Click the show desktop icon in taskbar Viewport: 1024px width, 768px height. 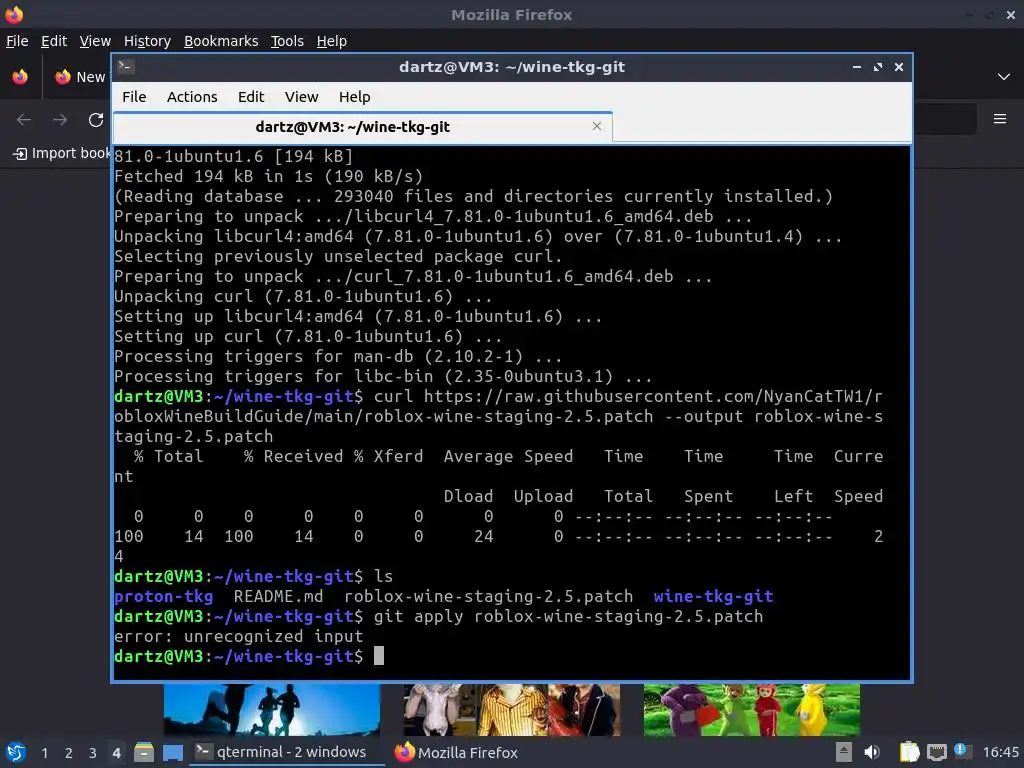[172, 753]
